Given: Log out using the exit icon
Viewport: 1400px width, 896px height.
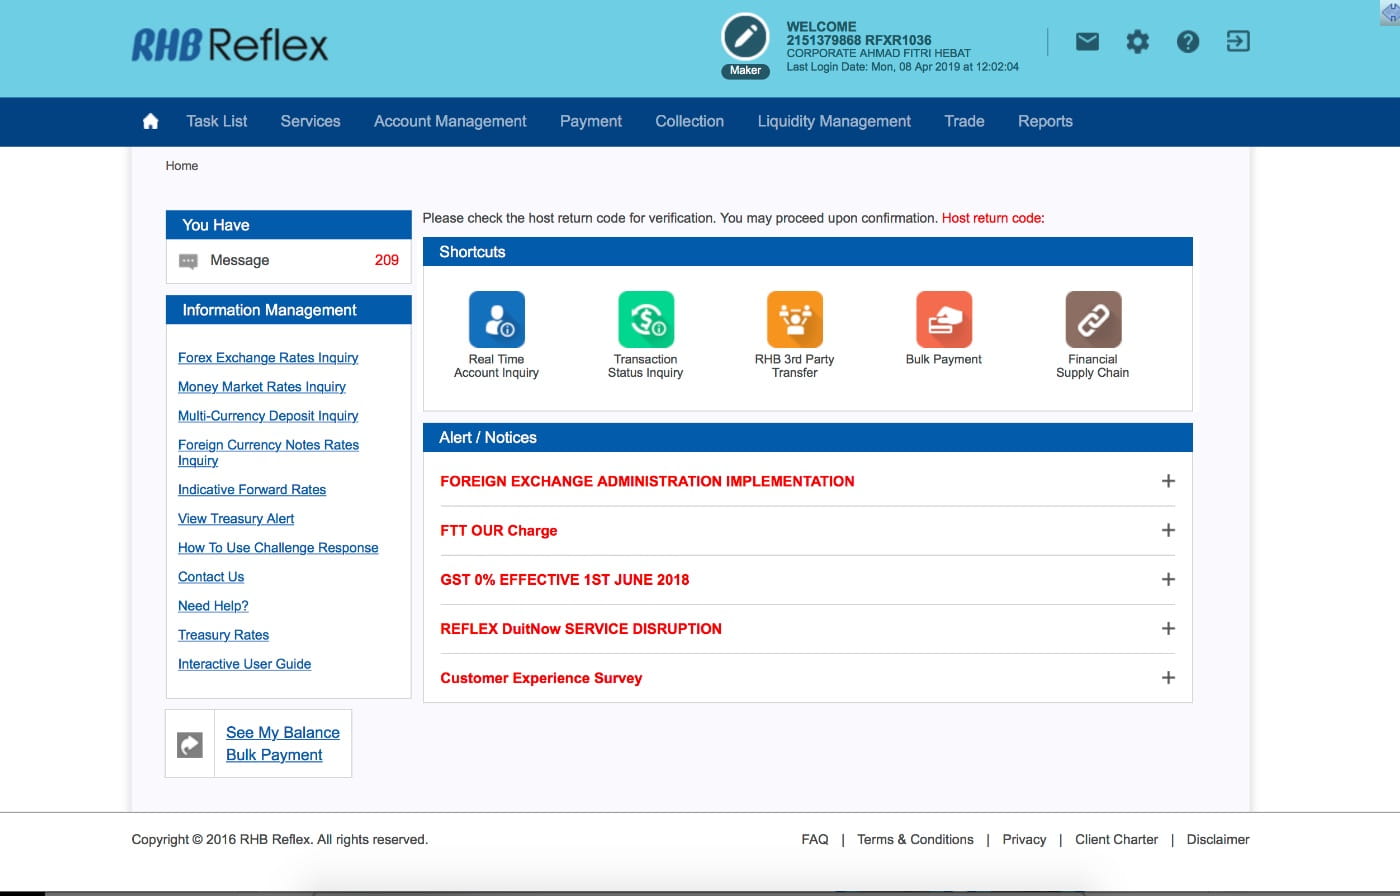Looking at the screenshot, I should click(1238, 41).
